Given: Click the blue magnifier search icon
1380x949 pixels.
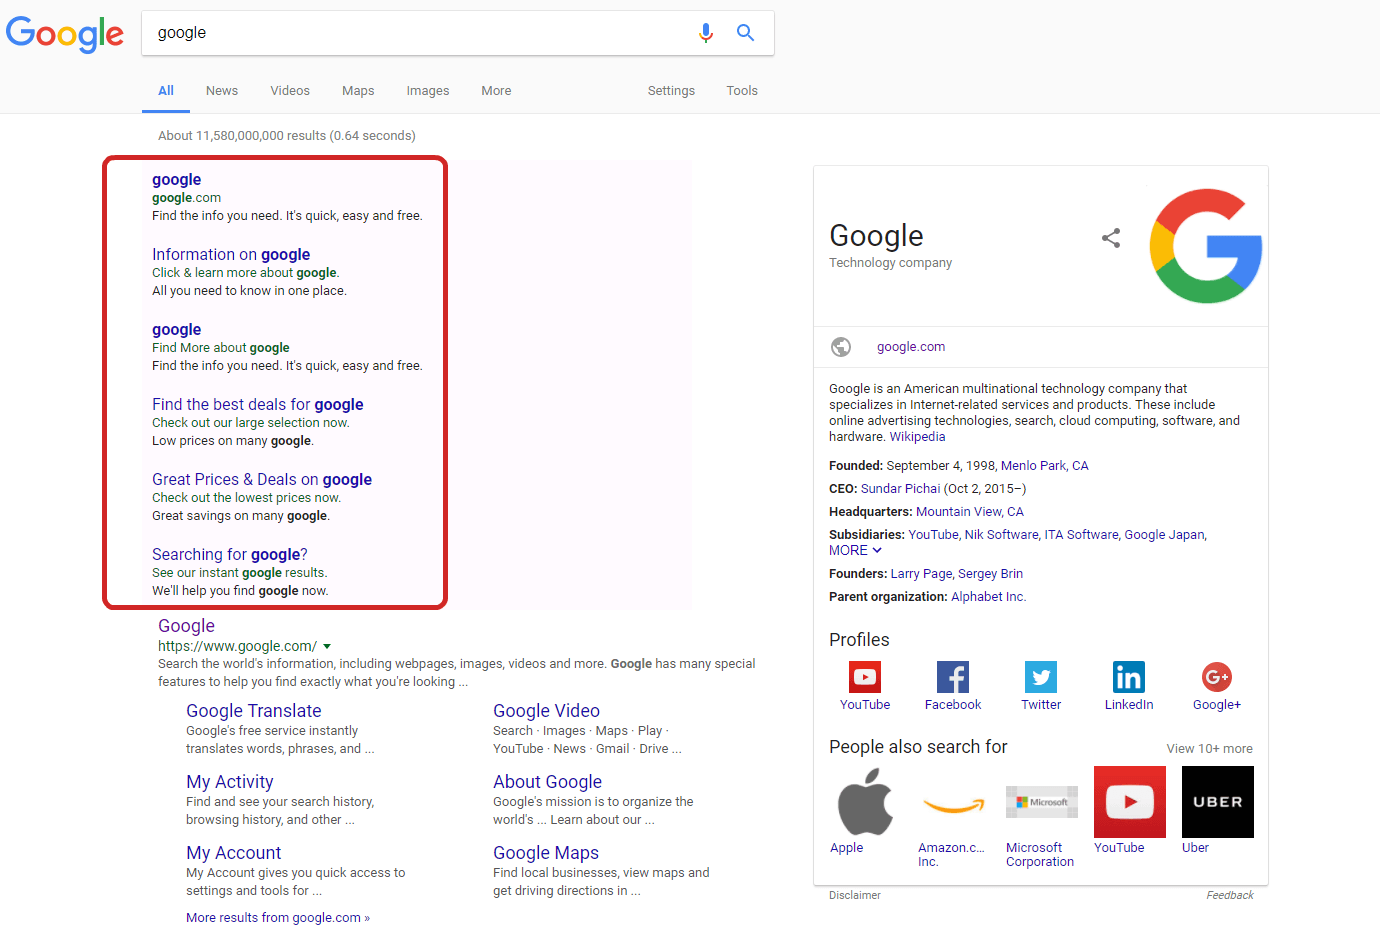Looking at the screenshot, I should [745, 33].
